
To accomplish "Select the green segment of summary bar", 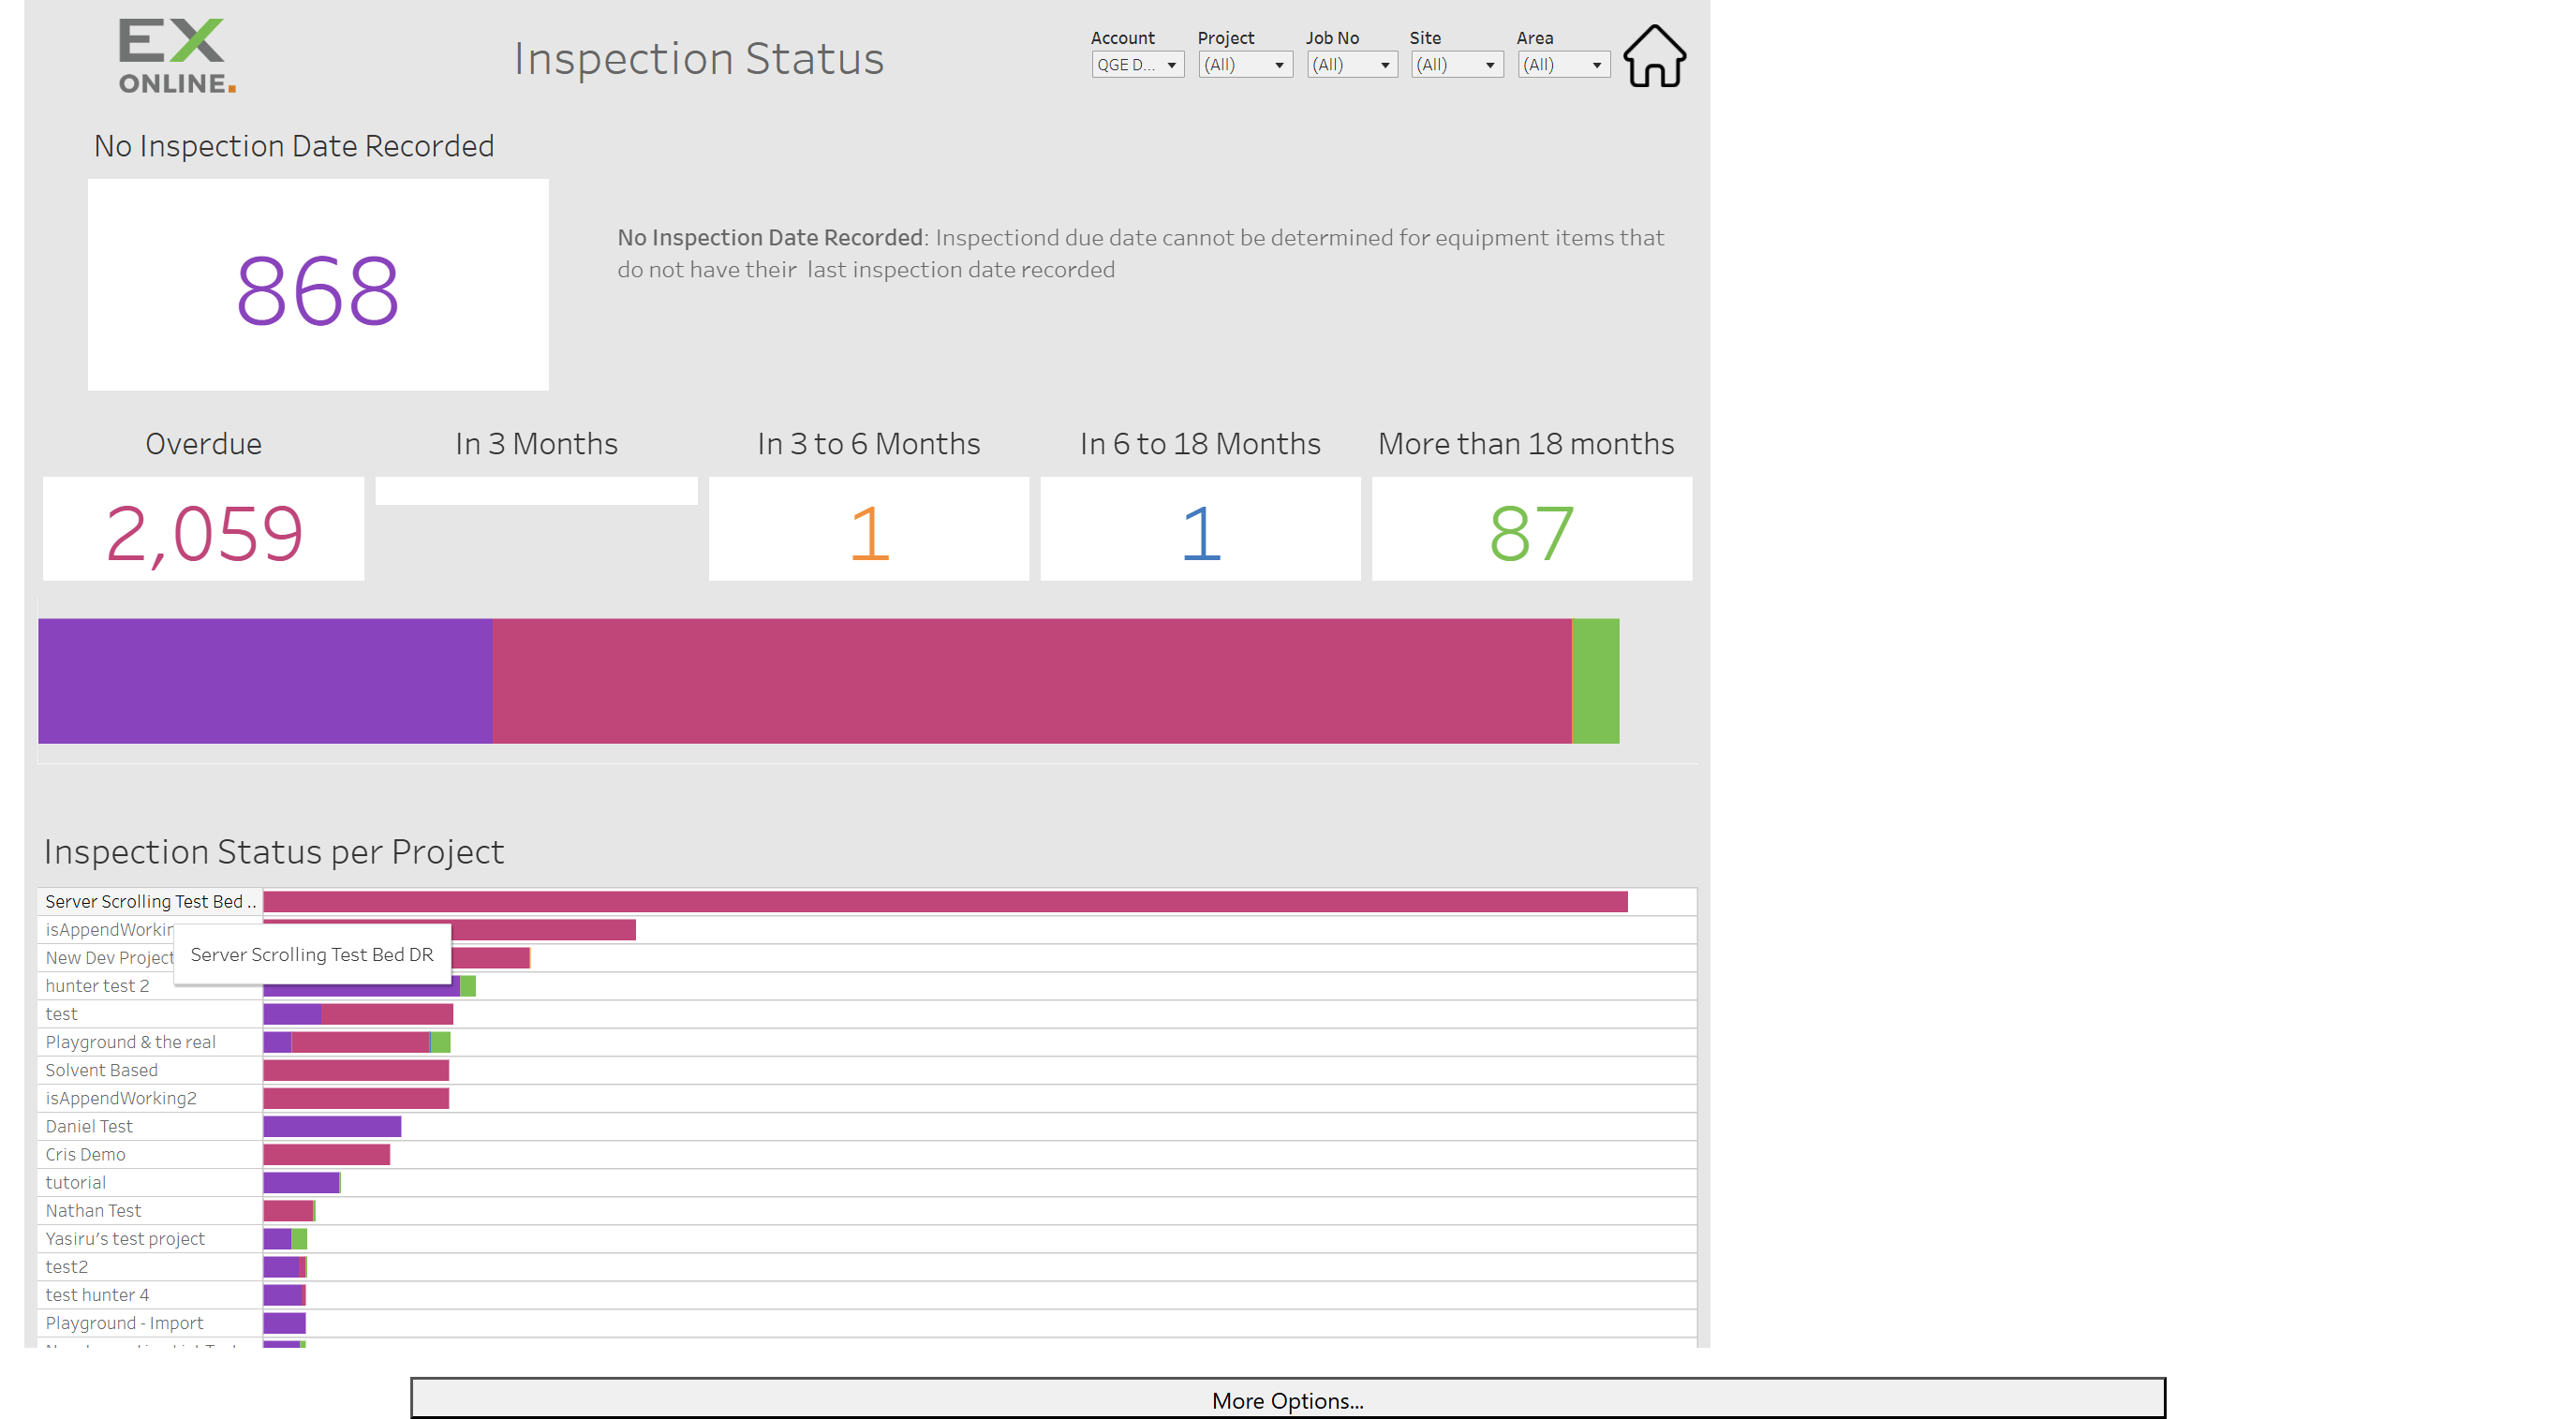I will point(1596,681).
